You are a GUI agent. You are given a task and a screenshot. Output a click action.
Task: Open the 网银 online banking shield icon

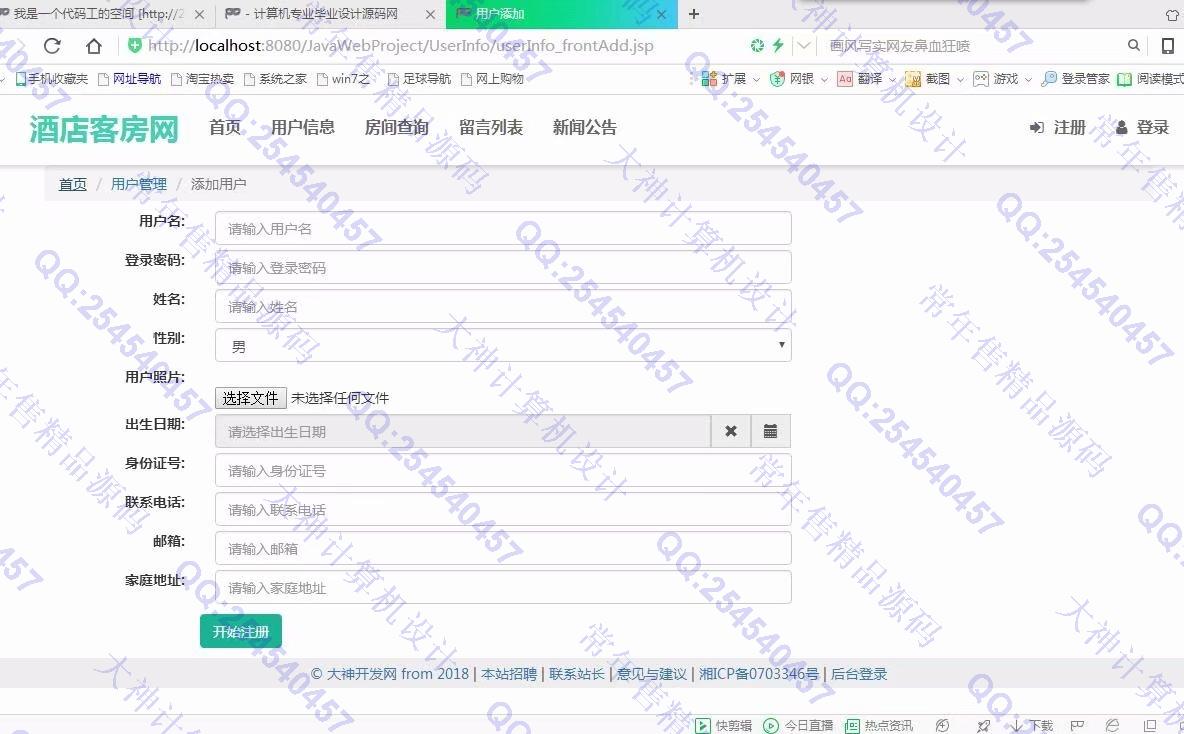click(777, 79)
